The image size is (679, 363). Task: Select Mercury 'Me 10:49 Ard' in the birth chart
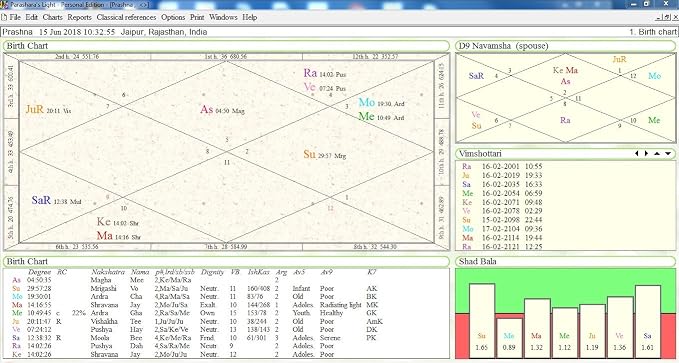point(381,117)
